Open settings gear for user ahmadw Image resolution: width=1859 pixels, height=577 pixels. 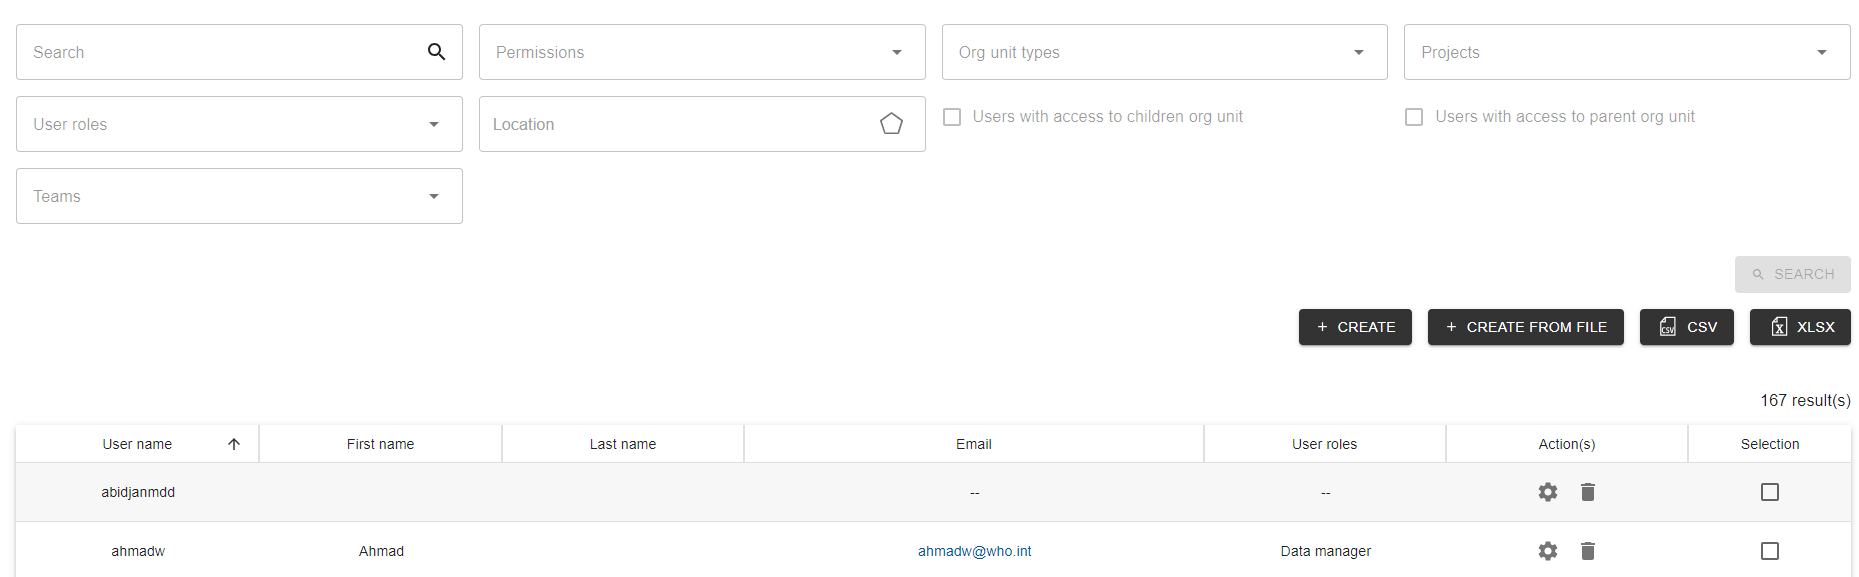(x=1548, y=551)
